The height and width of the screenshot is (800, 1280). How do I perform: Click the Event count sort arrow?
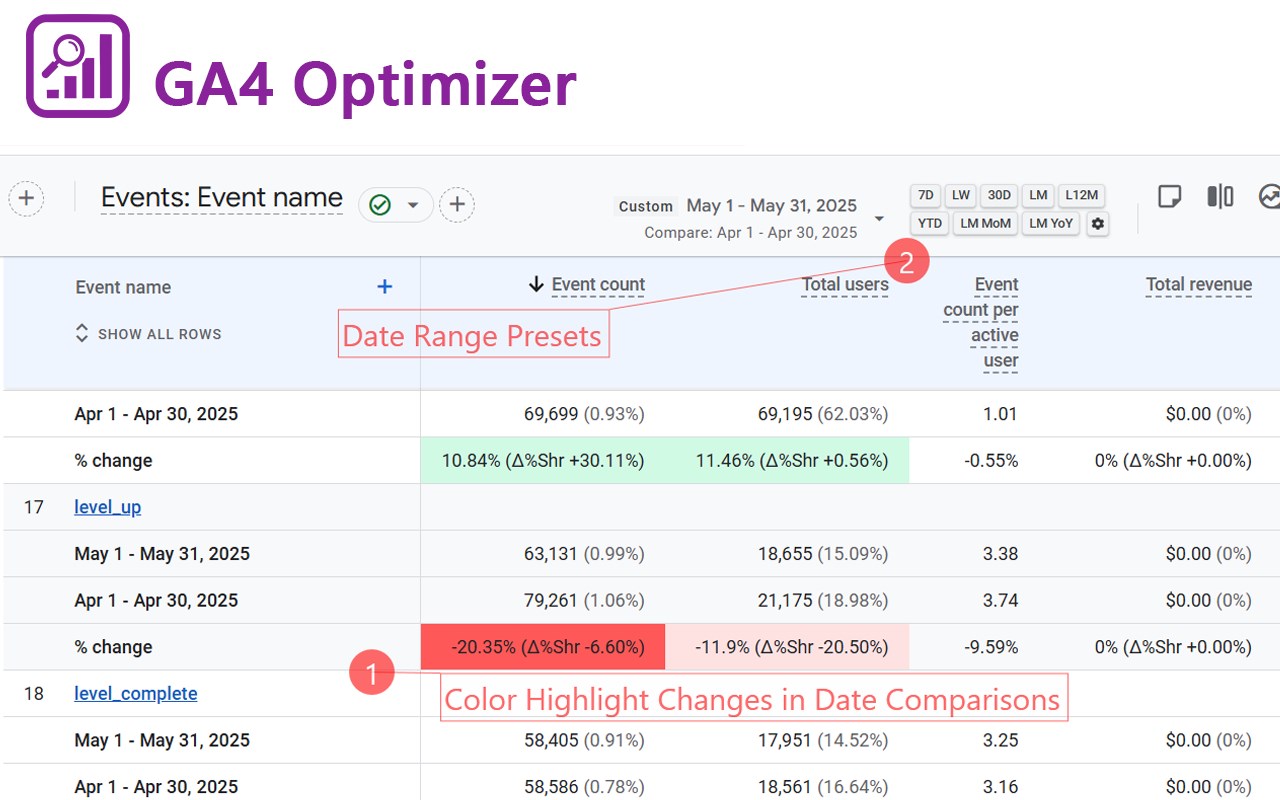coord(536,285)
